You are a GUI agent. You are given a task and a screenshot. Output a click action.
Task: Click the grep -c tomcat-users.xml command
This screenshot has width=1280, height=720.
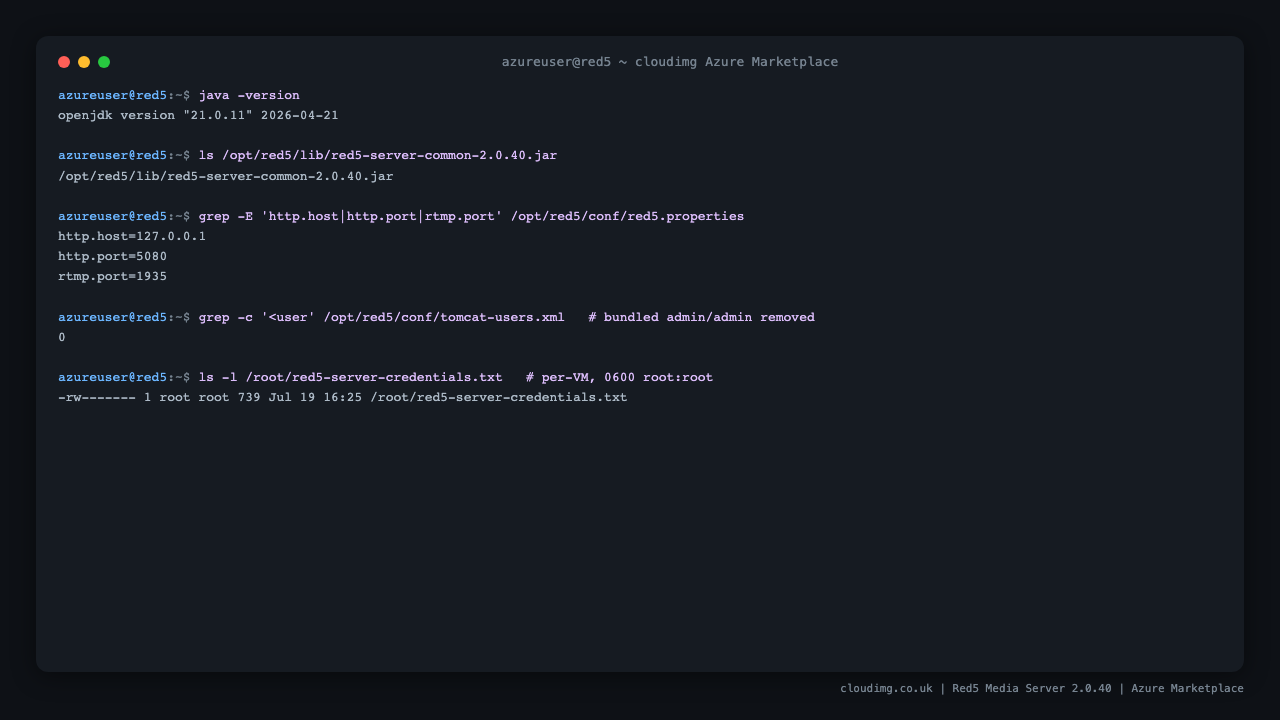tap(382, 317)
